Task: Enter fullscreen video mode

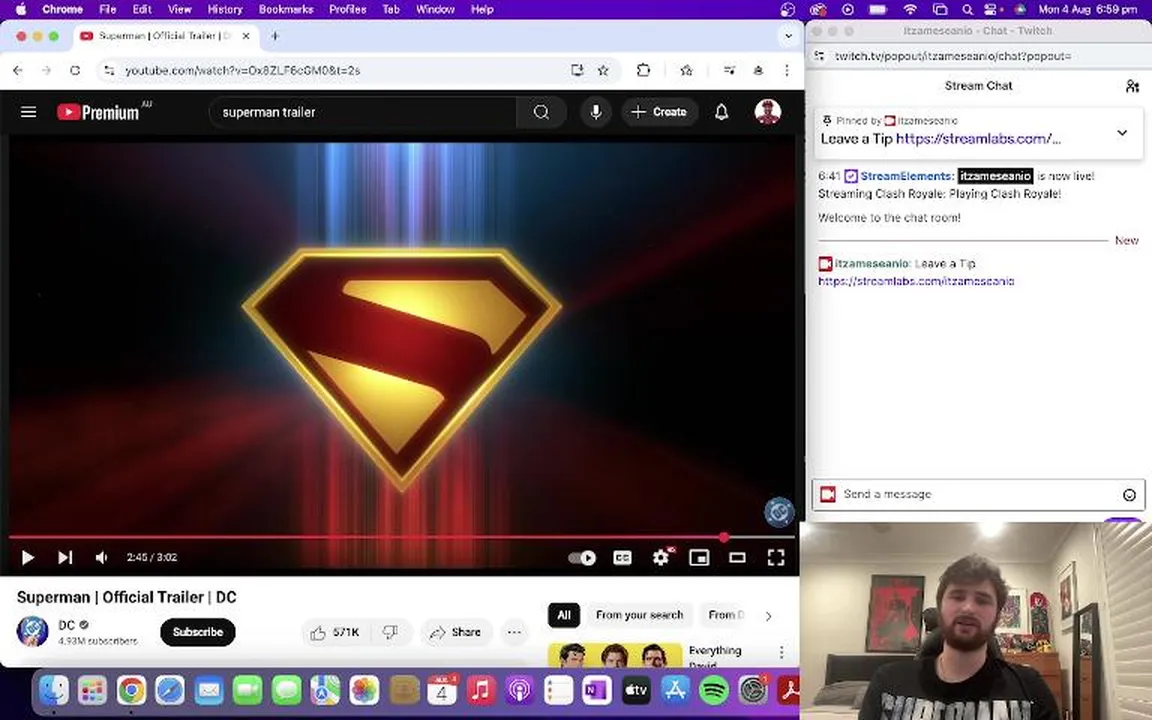Action: [x=776, y=558]
